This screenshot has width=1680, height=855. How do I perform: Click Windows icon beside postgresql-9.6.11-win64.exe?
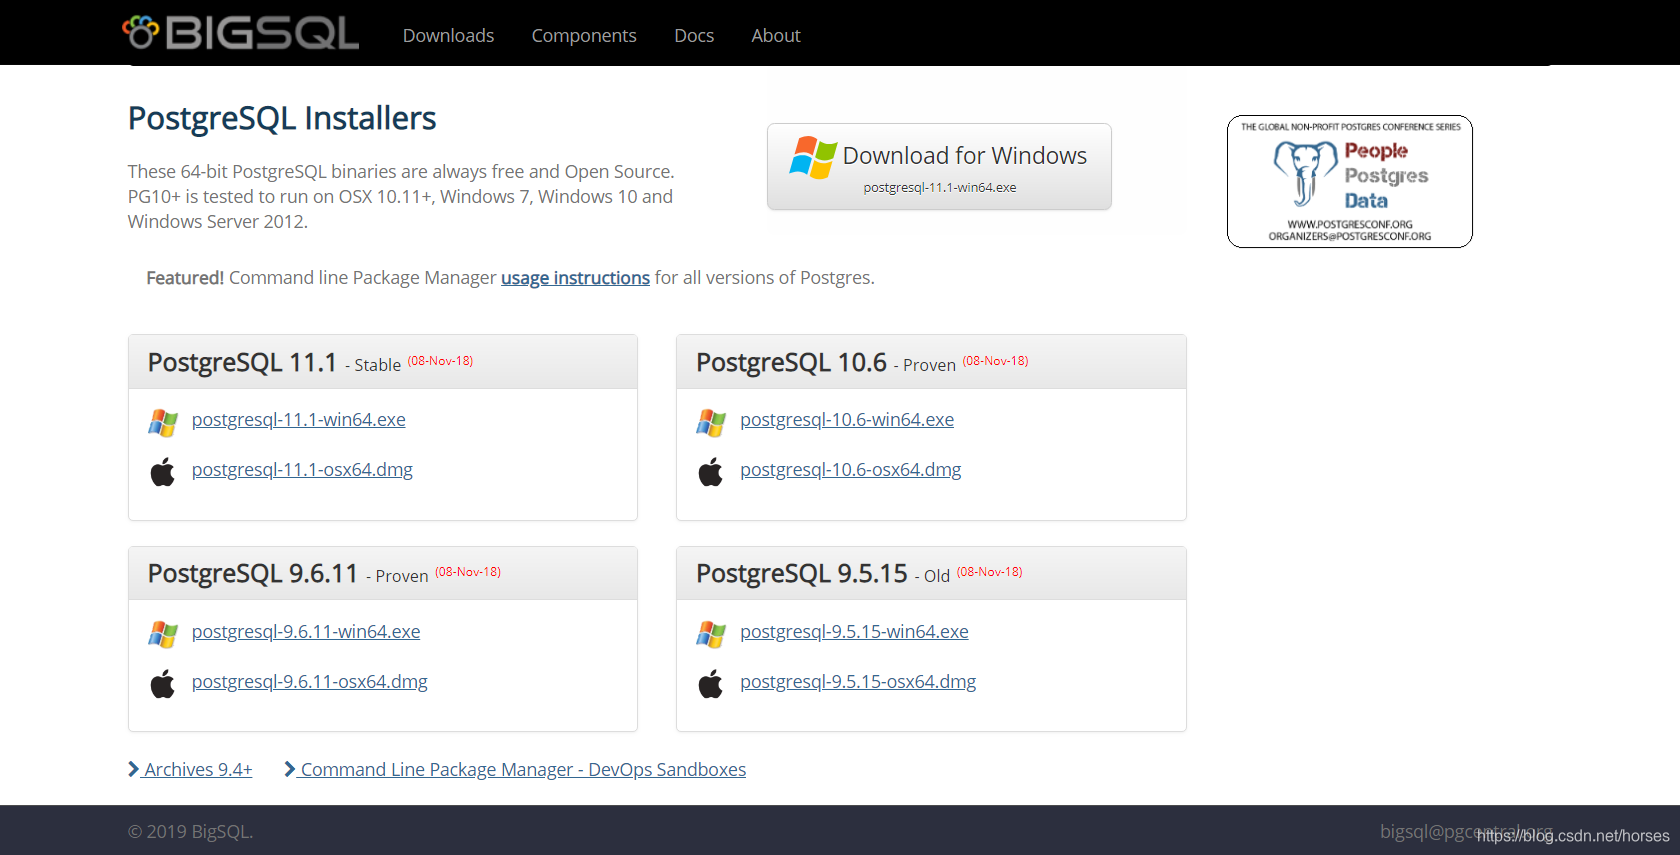pyautogui.click(x=163, y=634)
